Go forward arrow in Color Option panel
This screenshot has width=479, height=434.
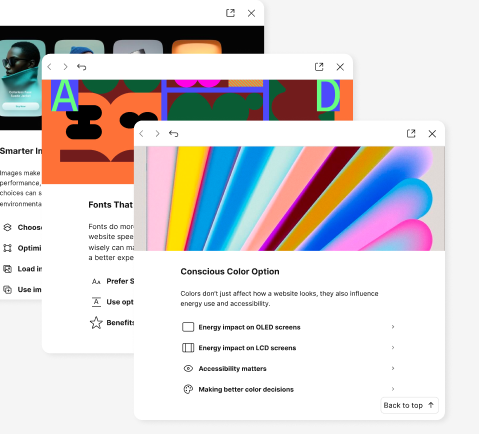157,134
